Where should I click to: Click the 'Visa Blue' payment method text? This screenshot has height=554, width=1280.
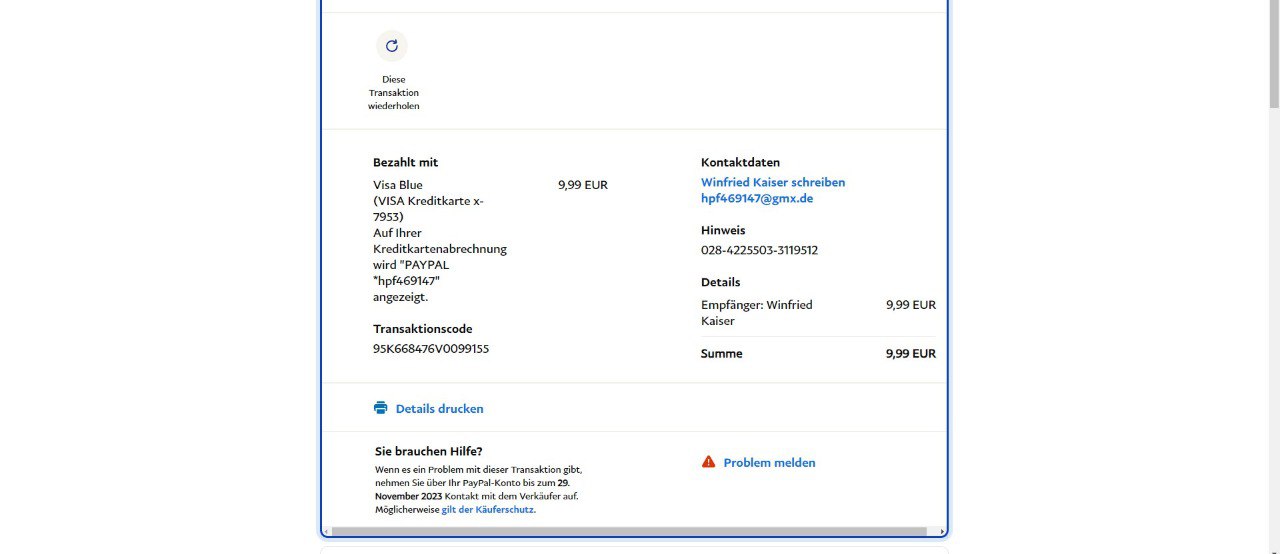click(x=398, y=185)
